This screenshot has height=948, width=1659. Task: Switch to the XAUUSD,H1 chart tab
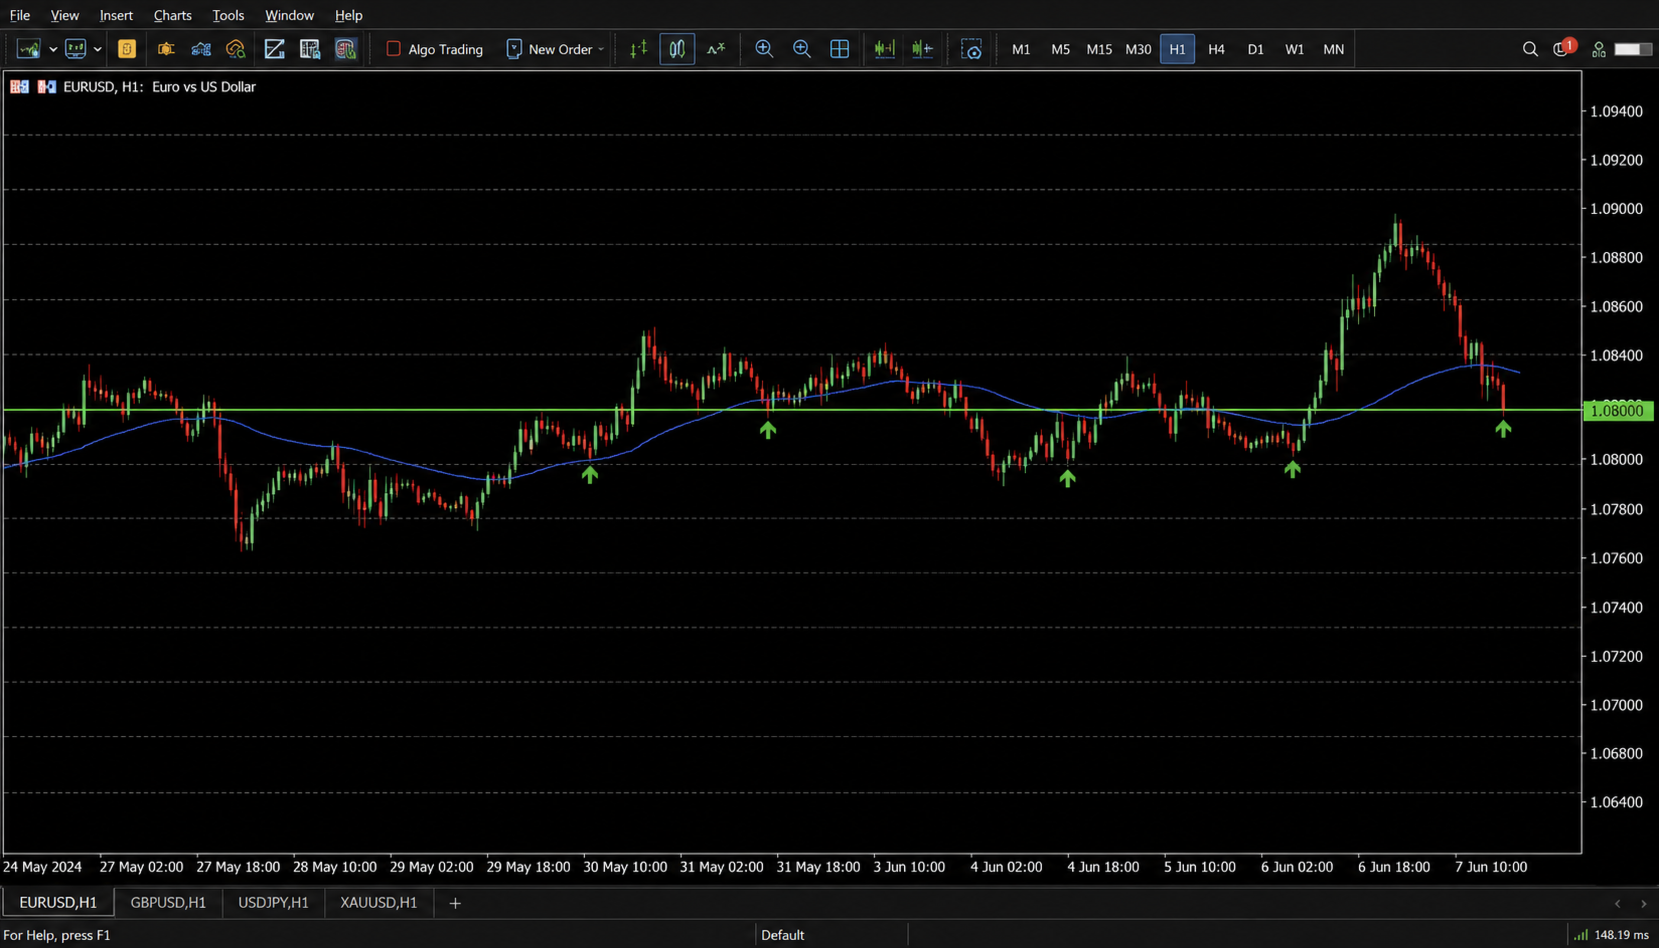point(378,902)
